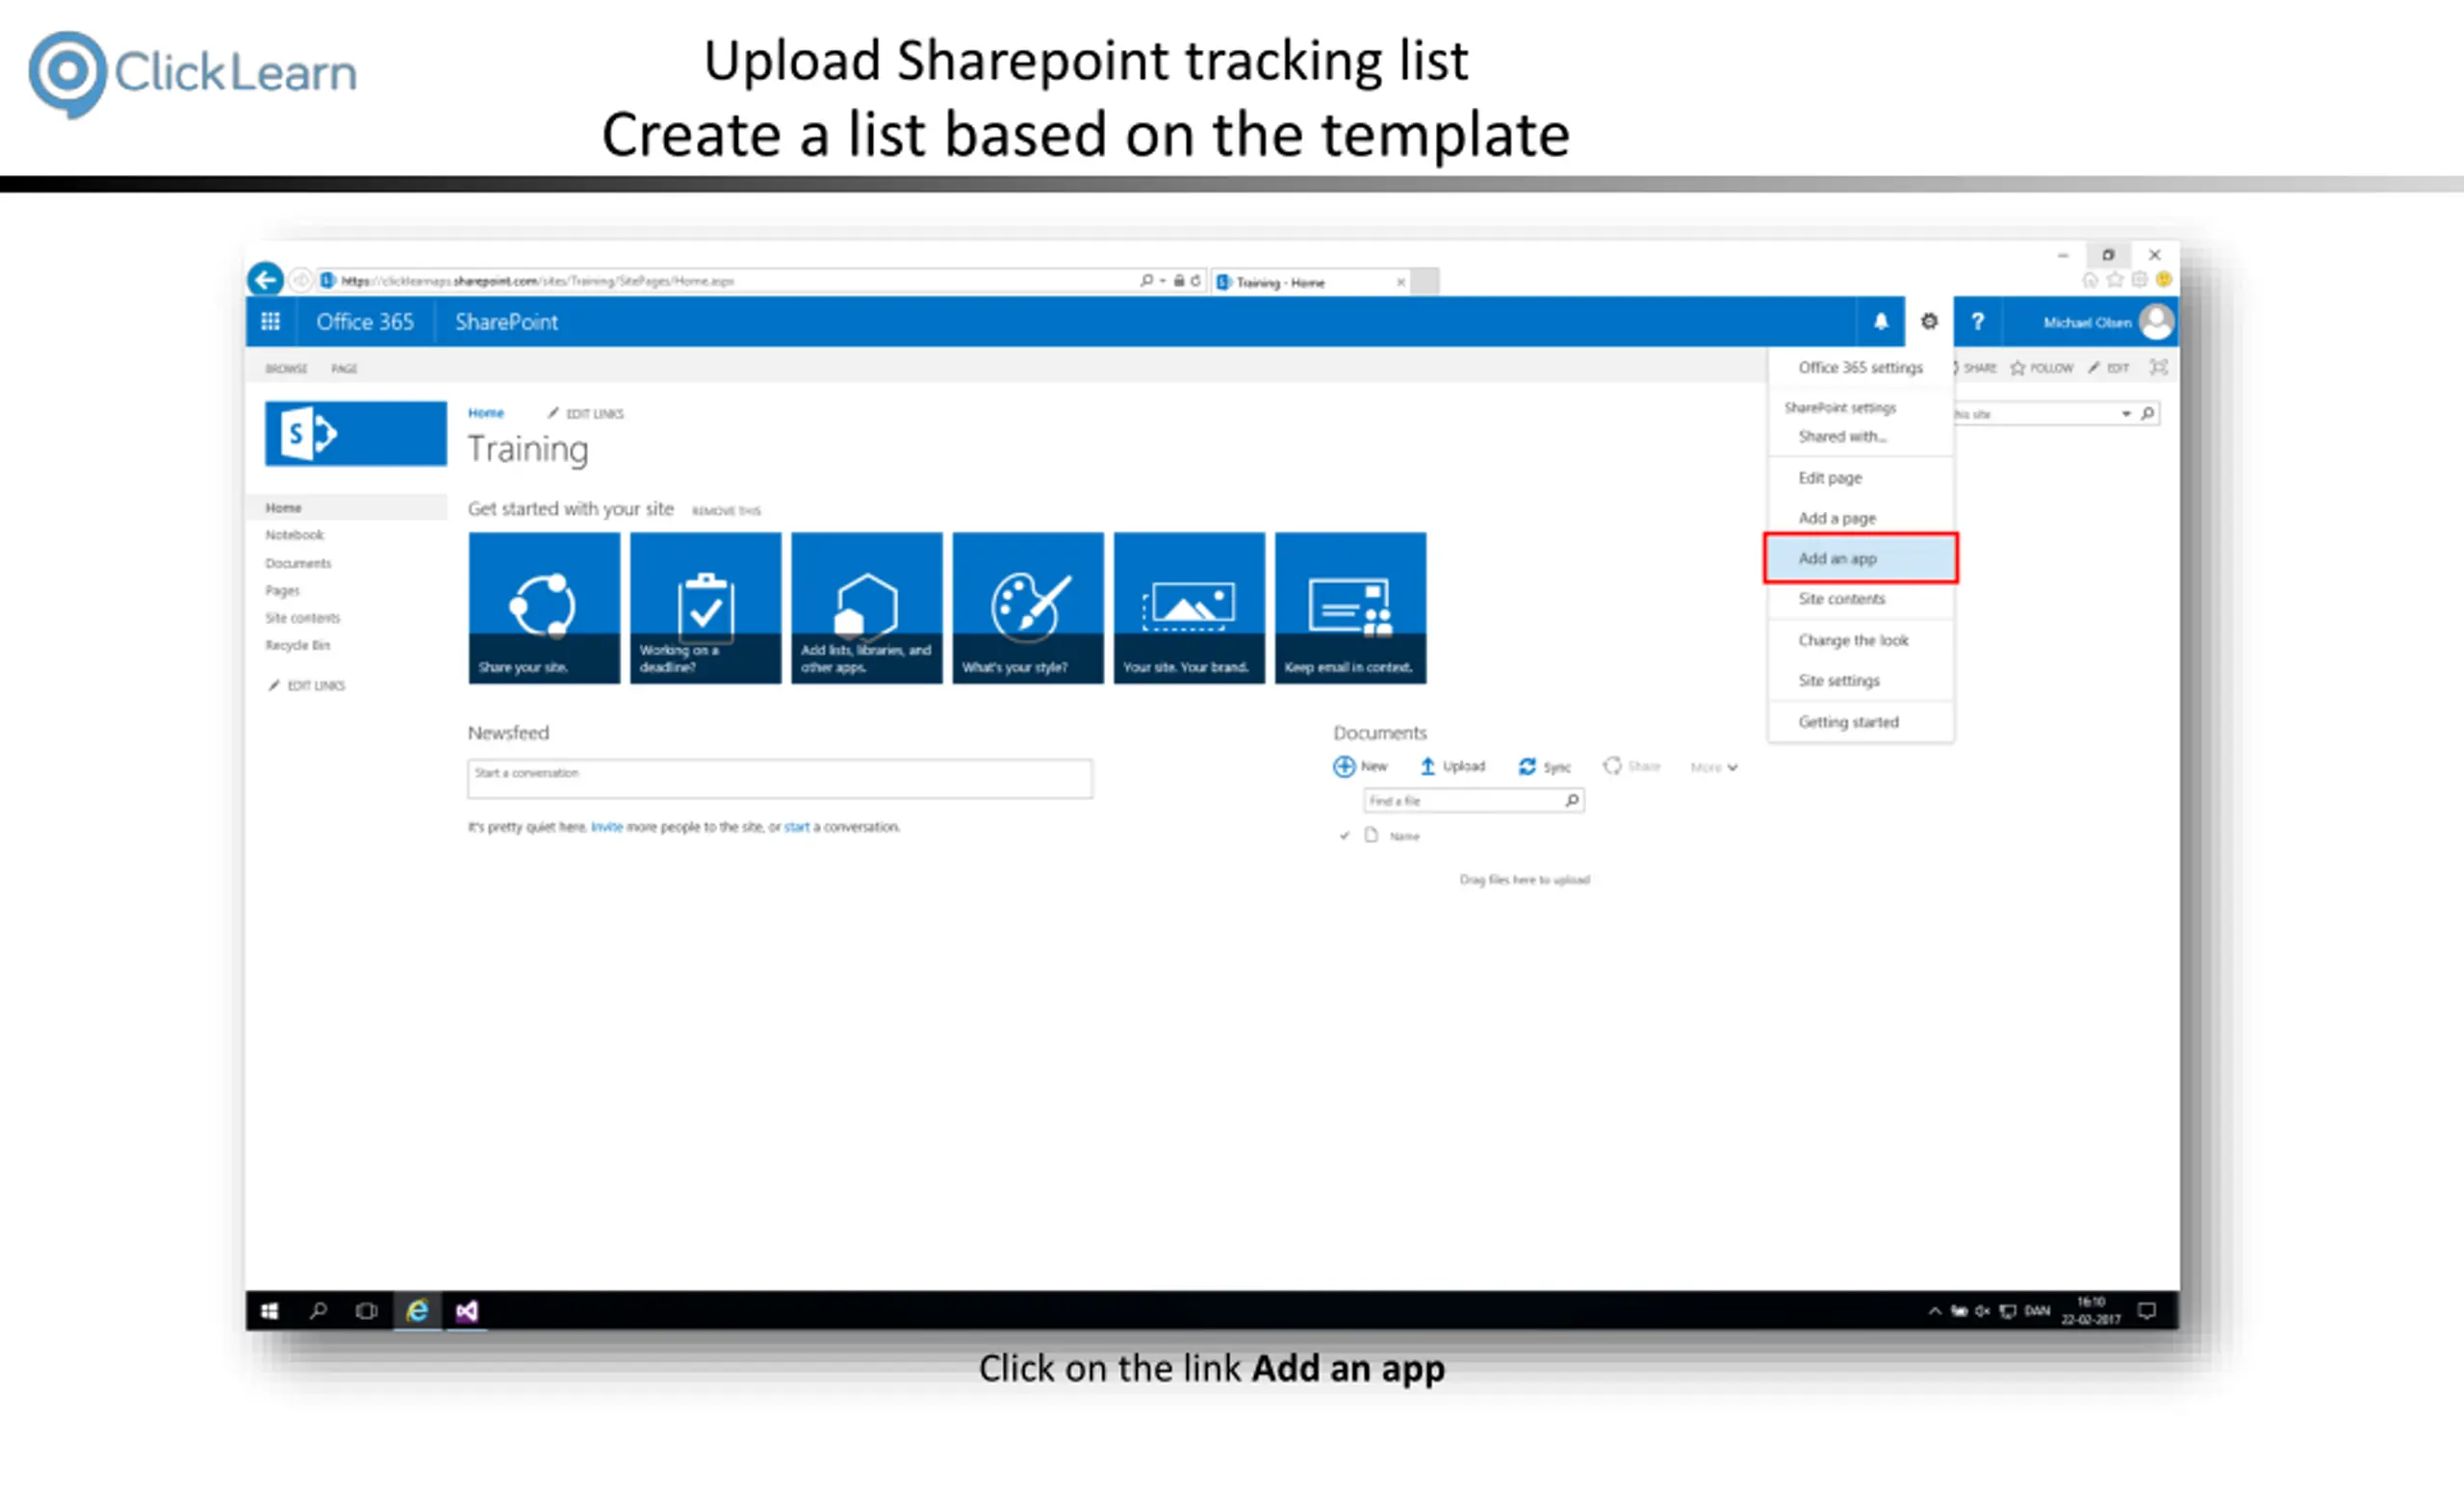Click the browser back arrow
The width and height of the screenshot is (2464, 1495).
tap(266, 279)
